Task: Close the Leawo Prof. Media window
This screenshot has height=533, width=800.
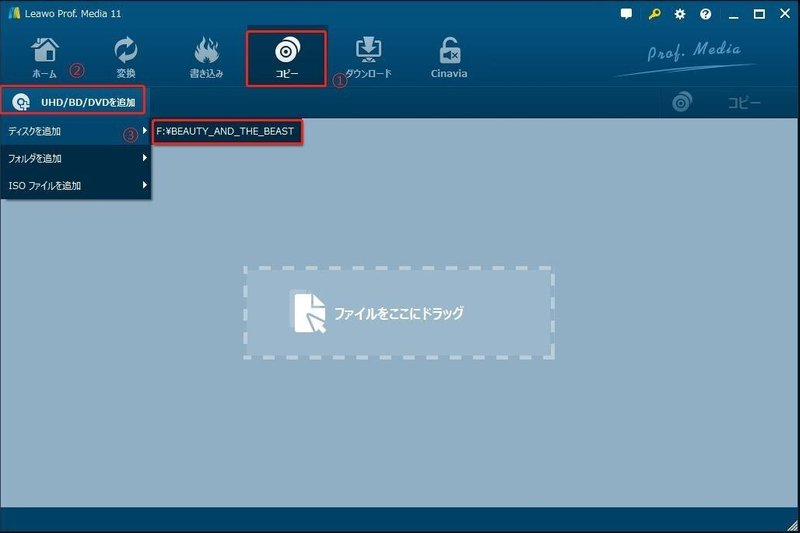Action: (785, 14)
